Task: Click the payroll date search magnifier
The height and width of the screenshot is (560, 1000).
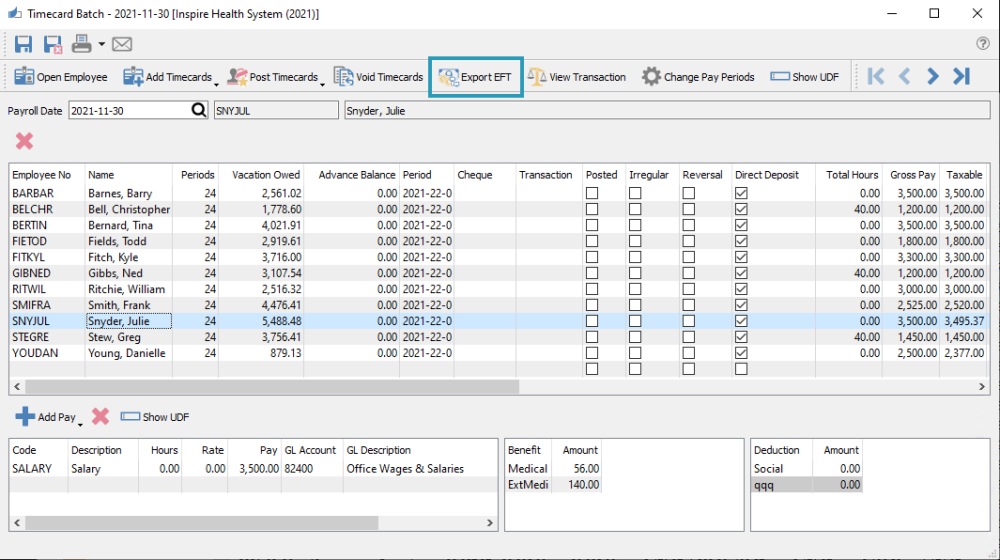Action: [x=200, y=110]
